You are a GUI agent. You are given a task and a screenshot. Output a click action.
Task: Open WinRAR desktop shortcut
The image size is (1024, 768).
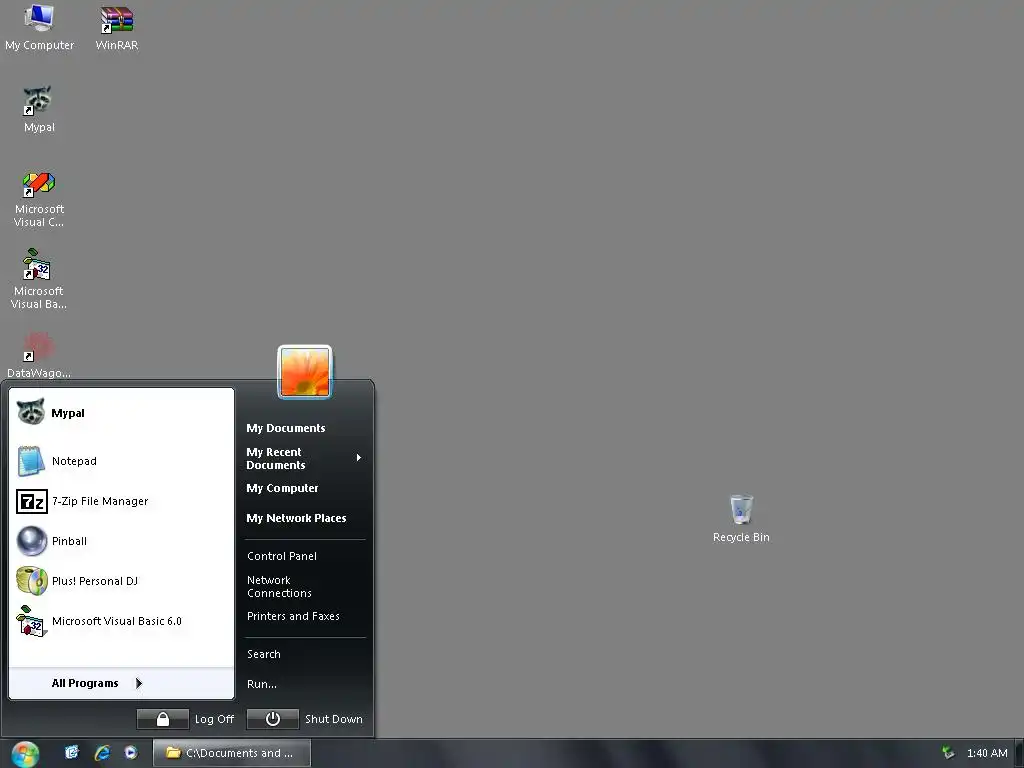(117, 27)
